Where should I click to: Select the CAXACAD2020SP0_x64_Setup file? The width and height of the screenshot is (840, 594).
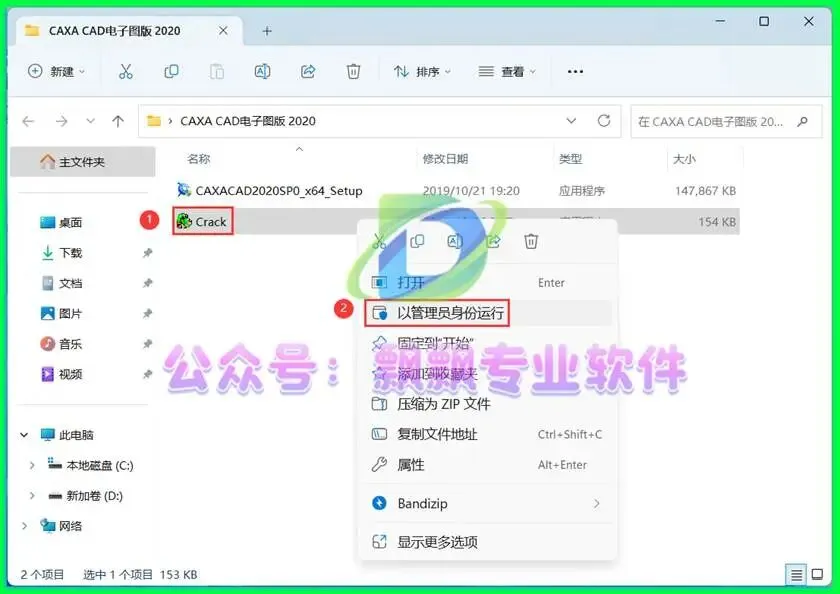[279, 191]
